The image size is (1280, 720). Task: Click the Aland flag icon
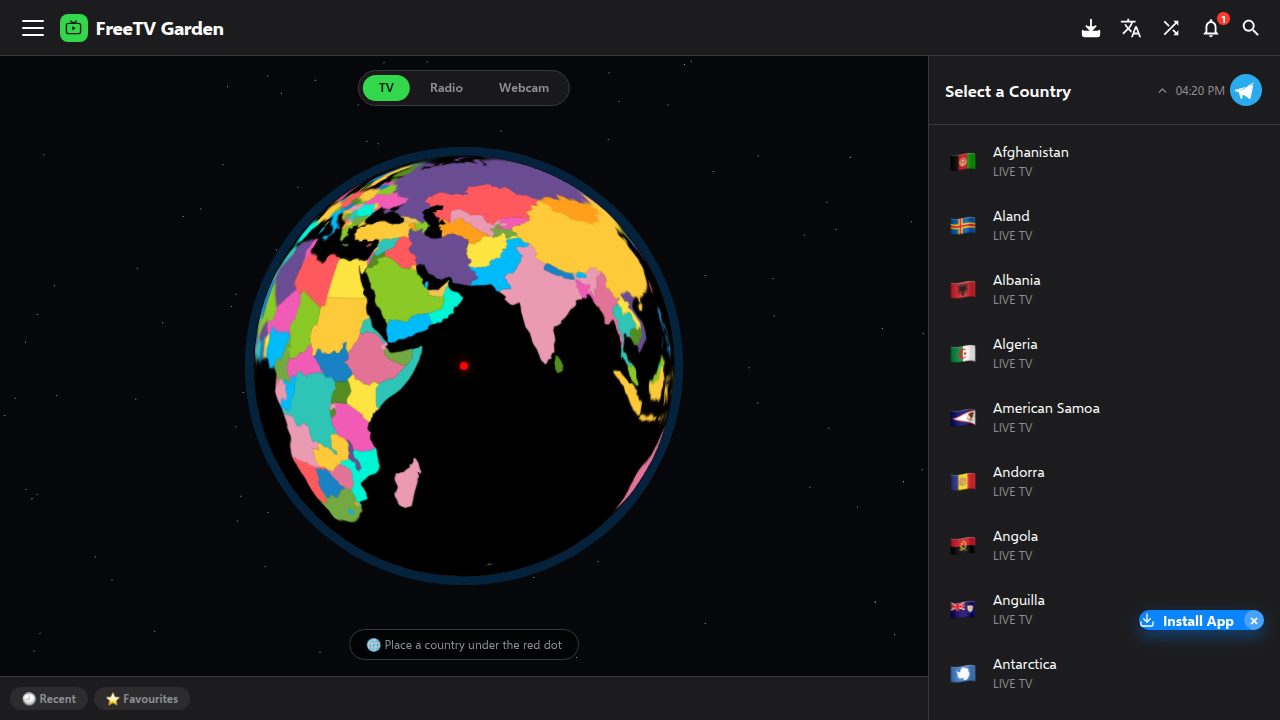pos(963,225)
